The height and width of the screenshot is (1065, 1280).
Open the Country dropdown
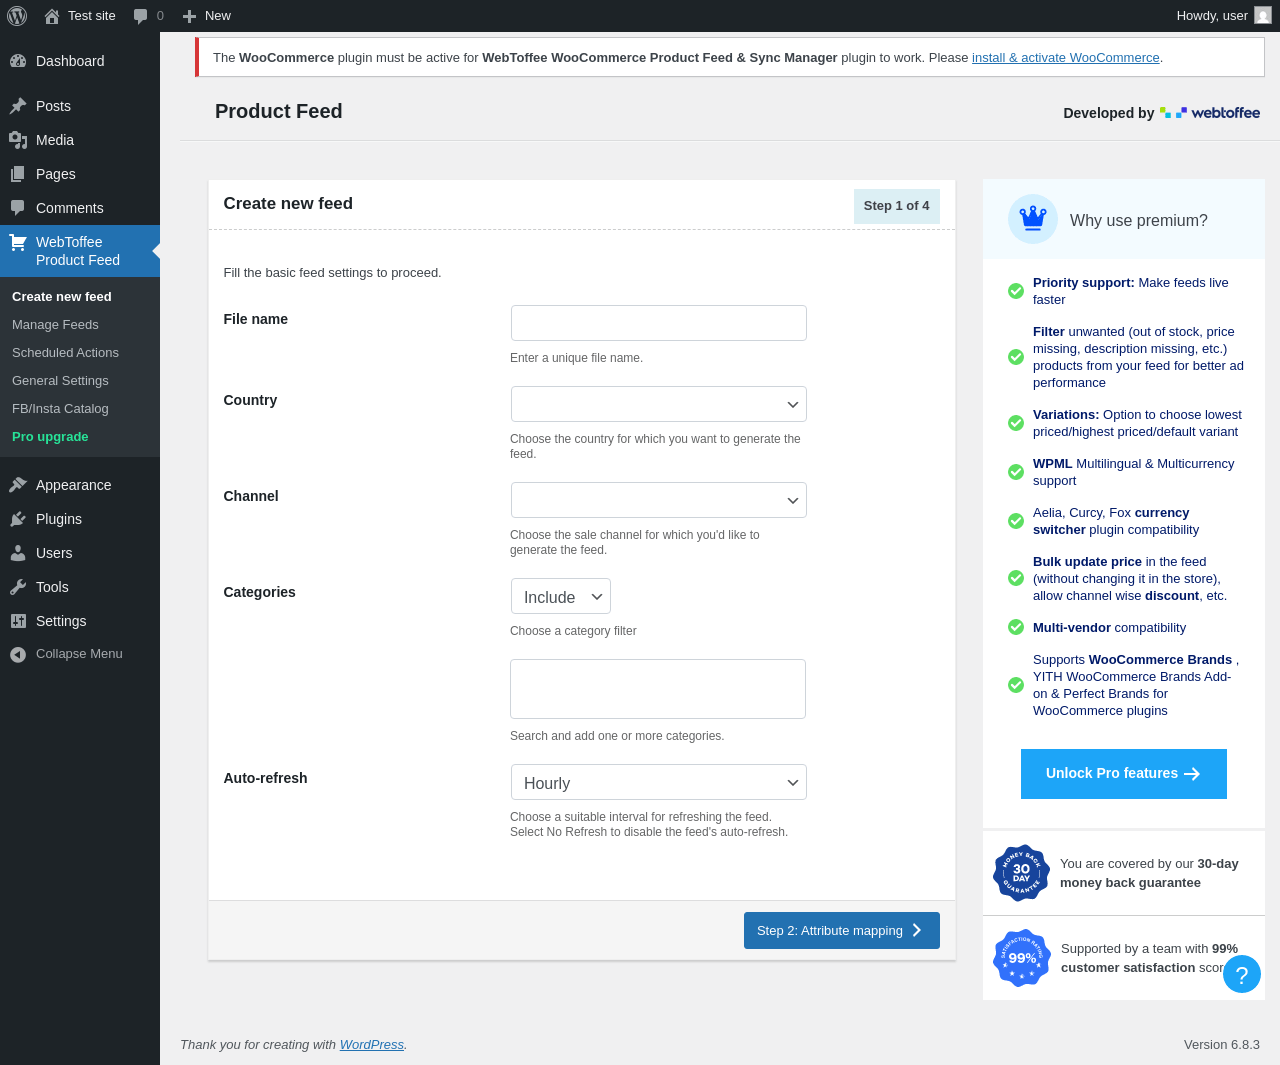tap(659, 404)
